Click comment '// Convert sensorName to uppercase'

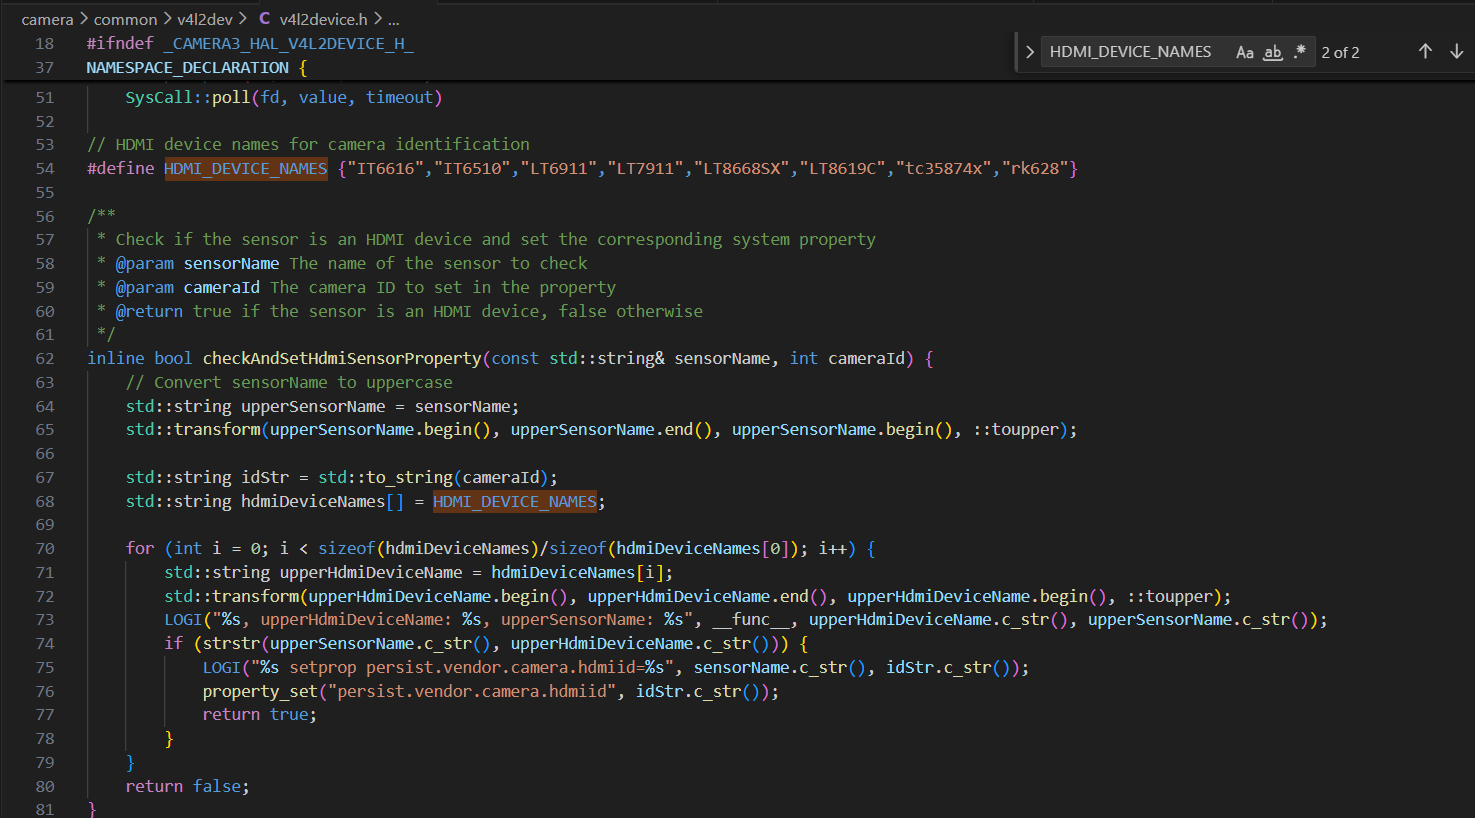pyautogui.click(x=289, y=382)
